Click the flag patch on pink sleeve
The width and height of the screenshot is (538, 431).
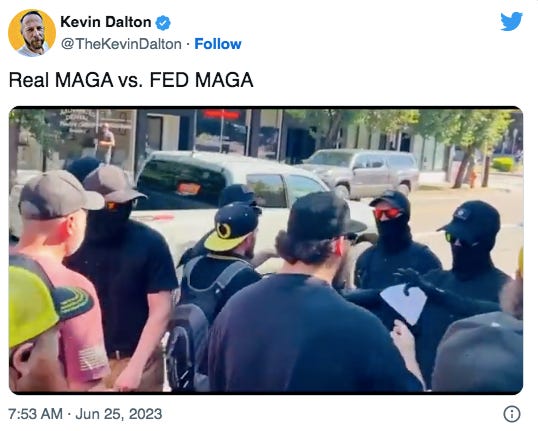tap(92, 360)
